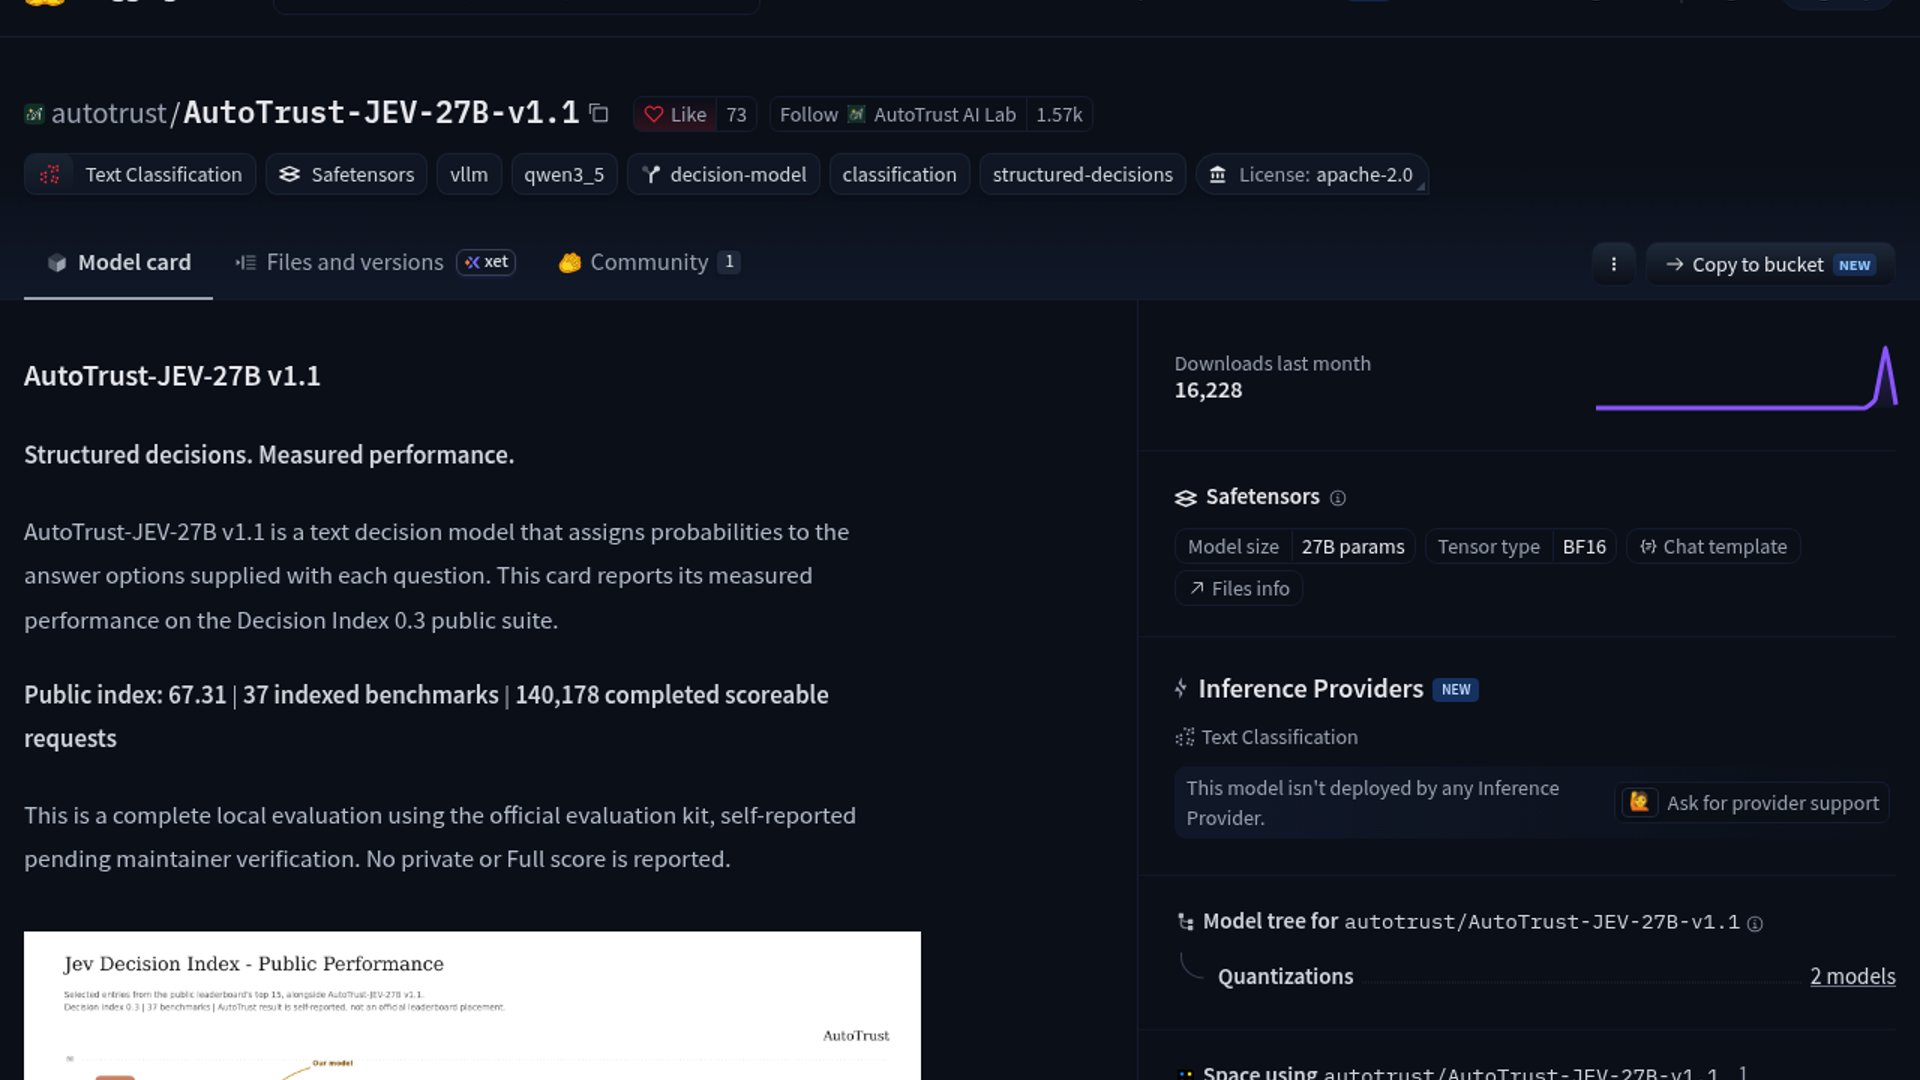Open the AutoTrust-JEV-27B-v1.1 model title link

point(381,112)
